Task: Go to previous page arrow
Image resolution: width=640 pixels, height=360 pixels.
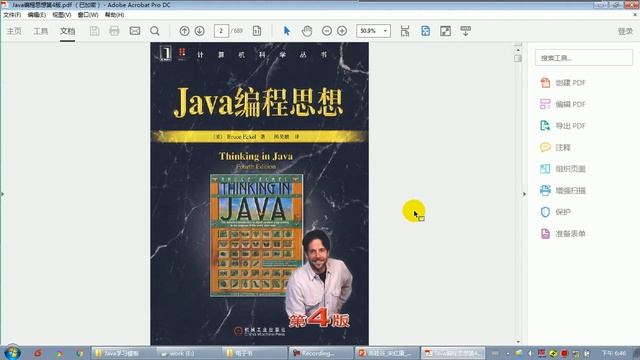Action: point(184,31)
